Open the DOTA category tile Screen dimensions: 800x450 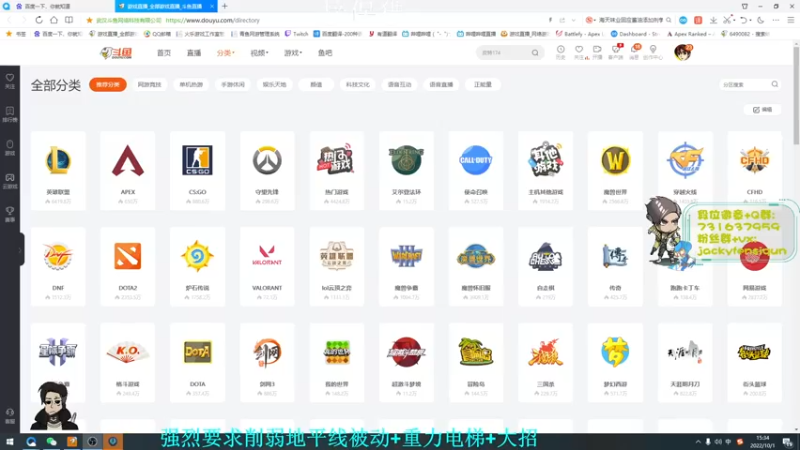[x=197, y=362]
